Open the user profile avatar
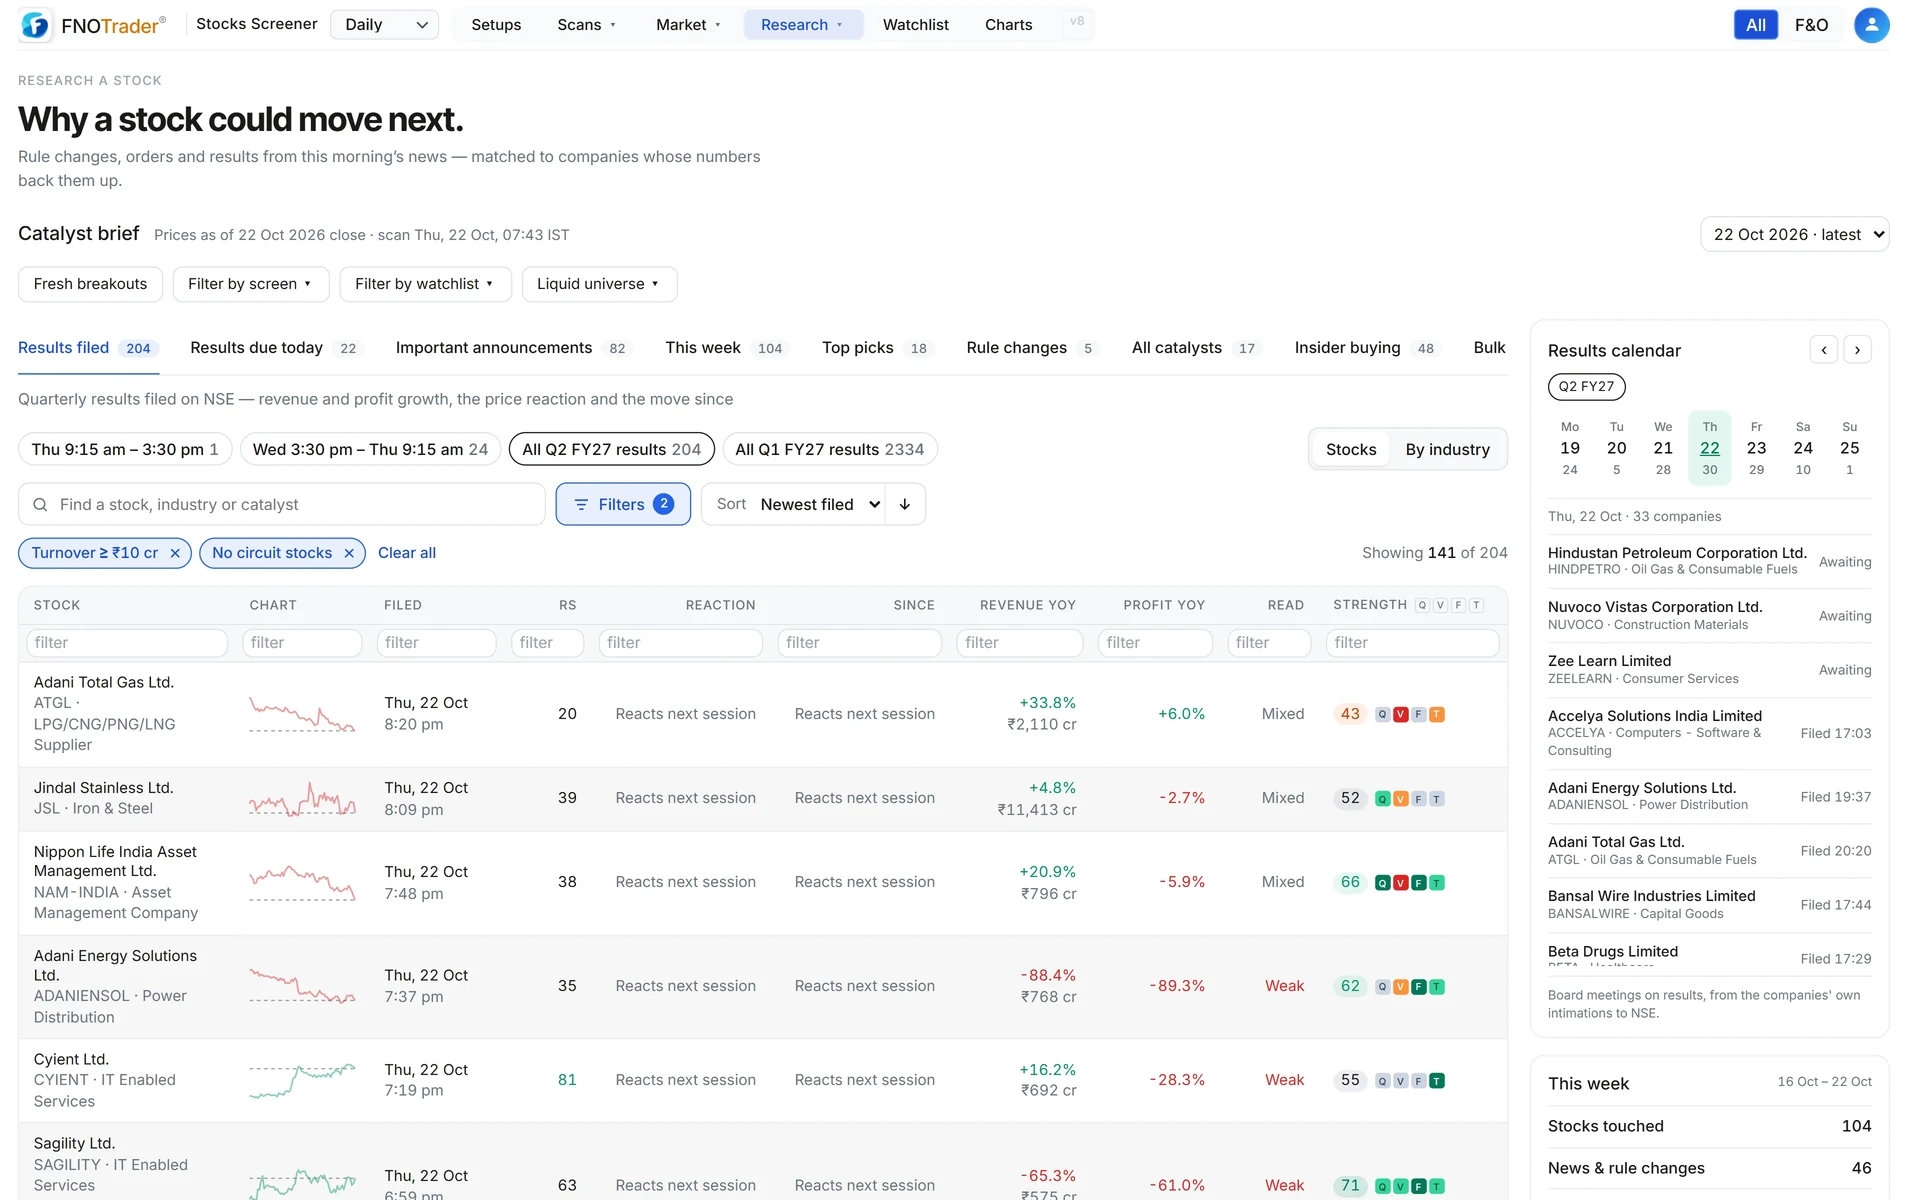1920x1200 pixels. pos(1871,25)
